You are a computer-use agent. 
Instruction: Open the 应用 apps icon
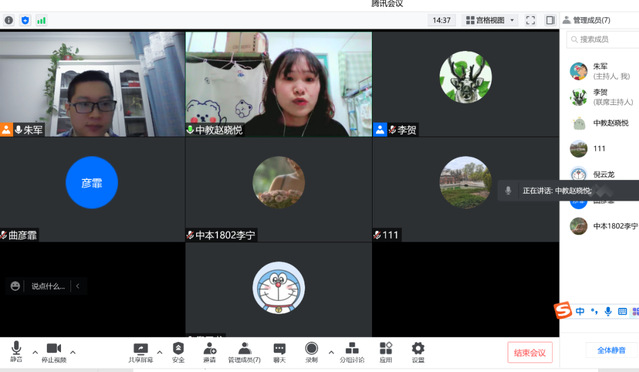(x=386, y=352)
